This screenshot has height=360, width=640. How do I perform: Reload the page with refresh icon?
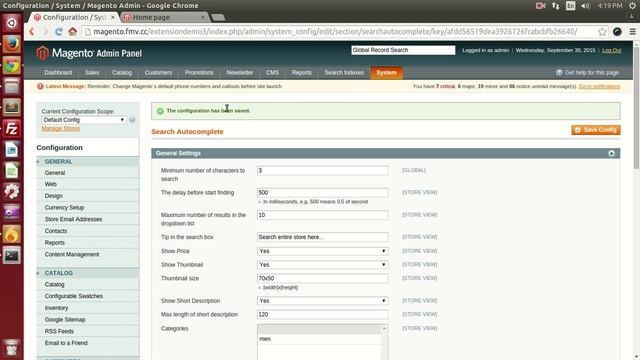point(59,31)
